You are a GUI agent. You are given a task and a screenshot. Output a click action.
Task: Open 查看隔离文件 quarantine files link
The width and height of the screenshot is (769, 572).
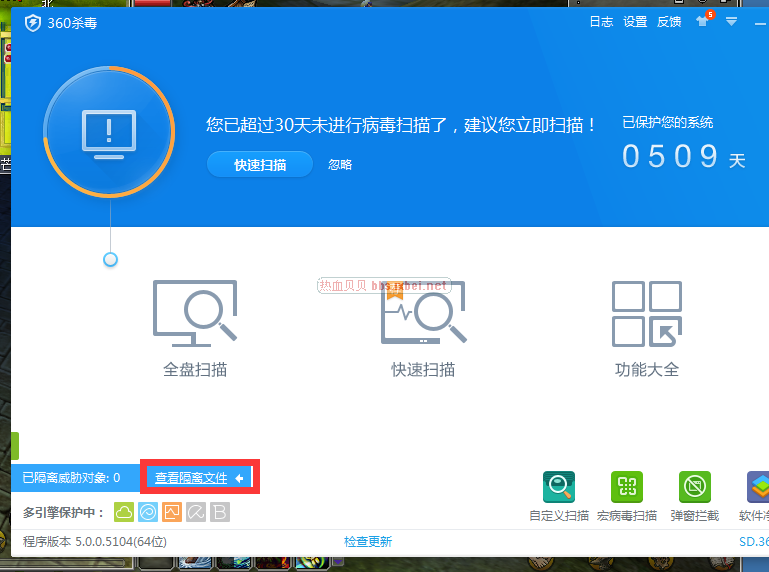pyautogui.click(x=192, y=478)
